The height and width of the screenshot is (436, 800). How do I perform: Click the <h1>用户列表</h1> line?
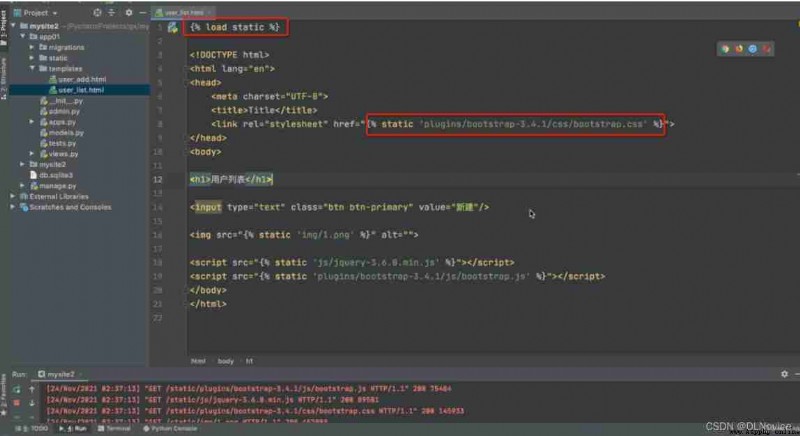(x=231, y=179)
